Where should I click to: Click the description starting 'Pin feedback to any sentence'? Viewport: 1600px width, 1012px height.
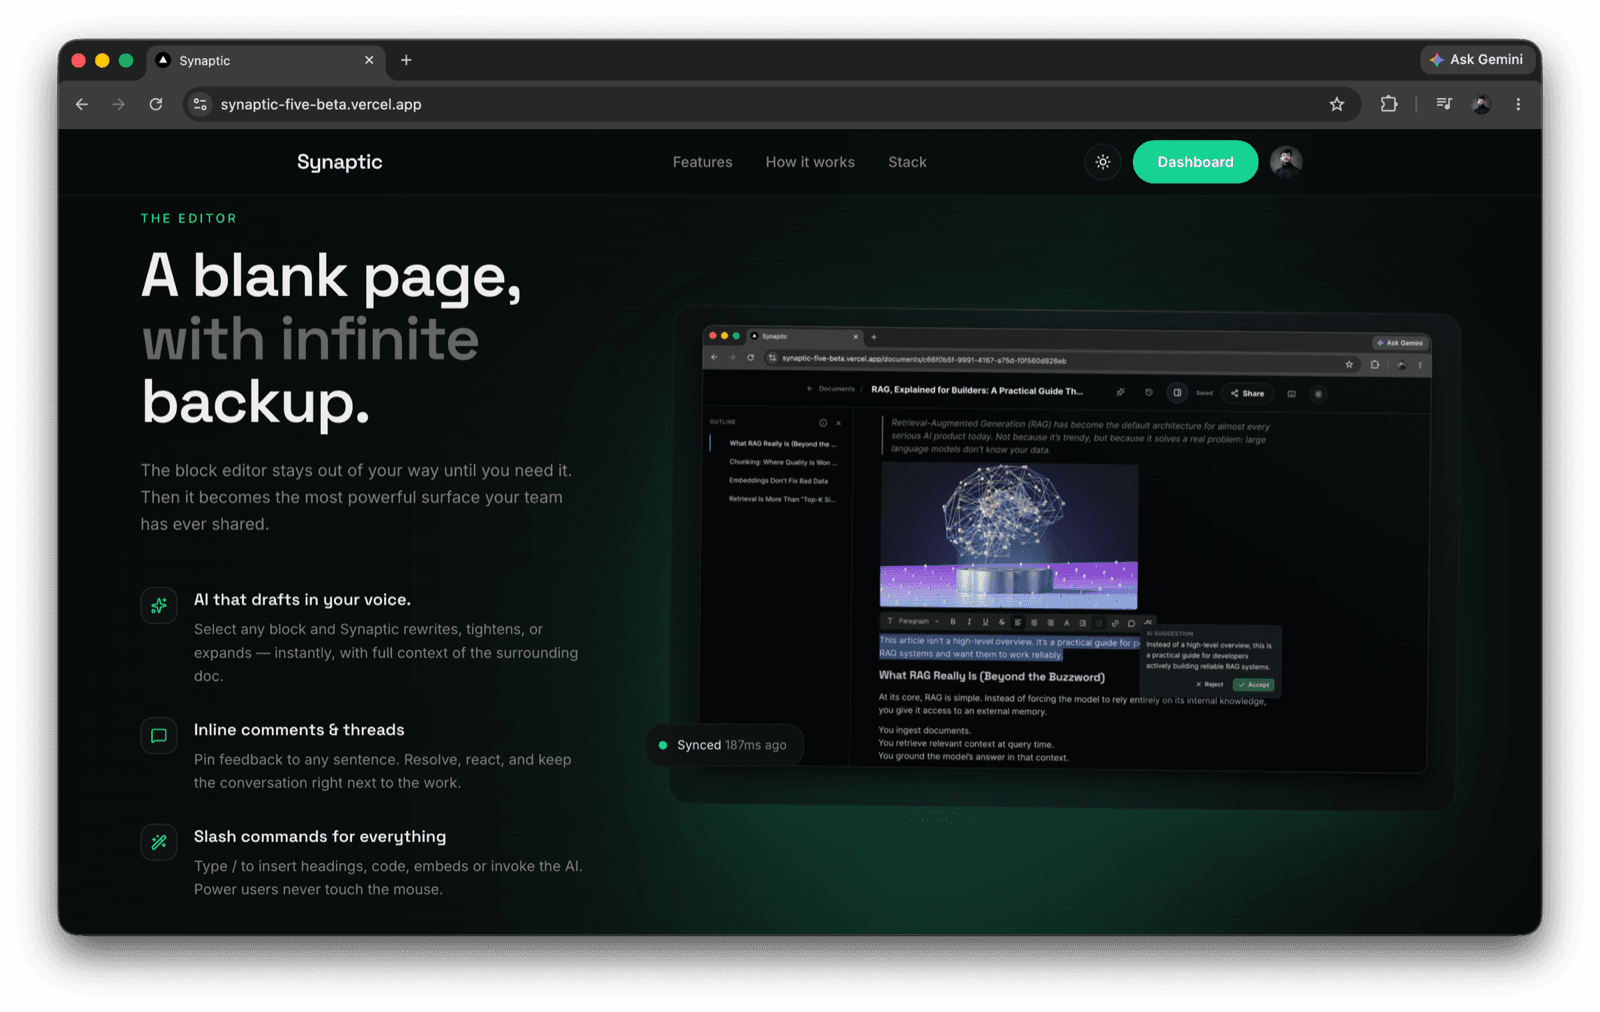pos(383,771)
